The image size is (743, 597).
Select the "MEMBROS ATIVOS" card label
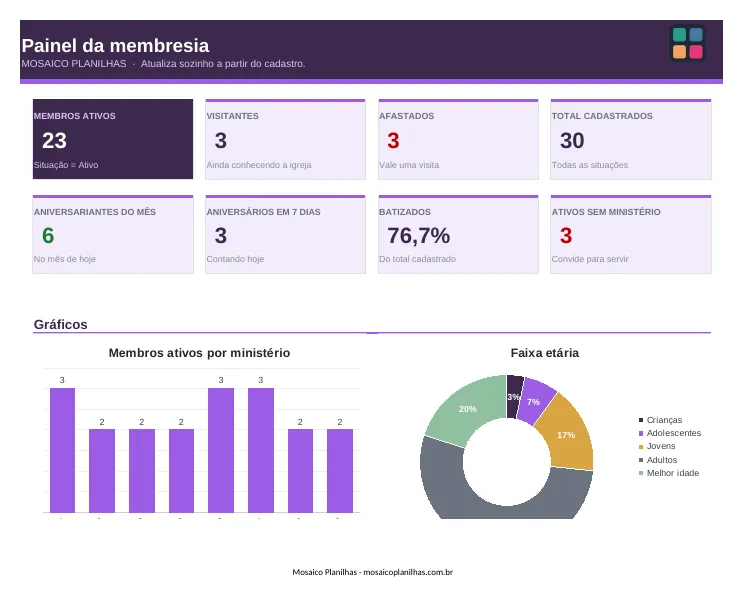click(x=74, y=116)
